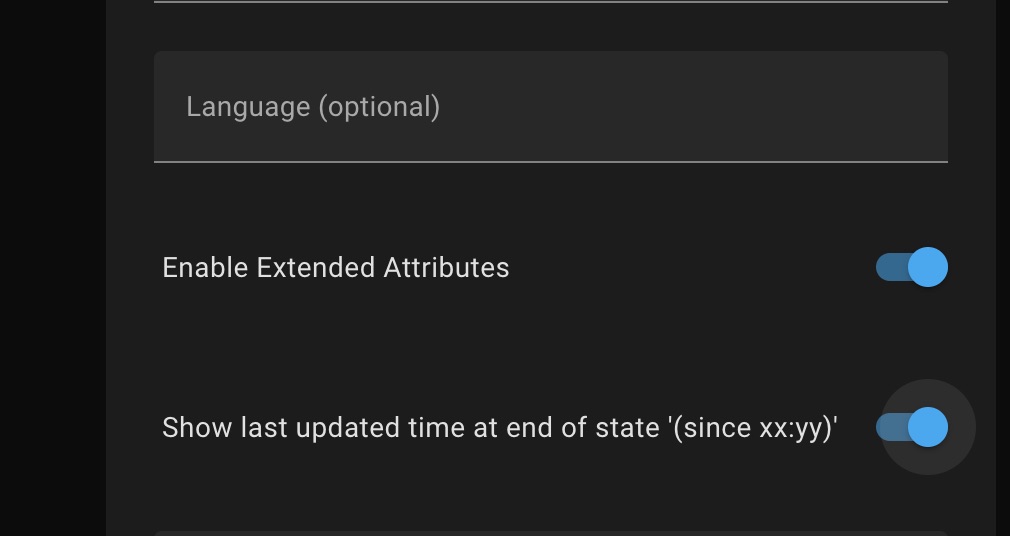Disable Extended Attributes using its blue switch
Image resolution: width=1010 pixels, height=536 pixels.
coord(912,267)
